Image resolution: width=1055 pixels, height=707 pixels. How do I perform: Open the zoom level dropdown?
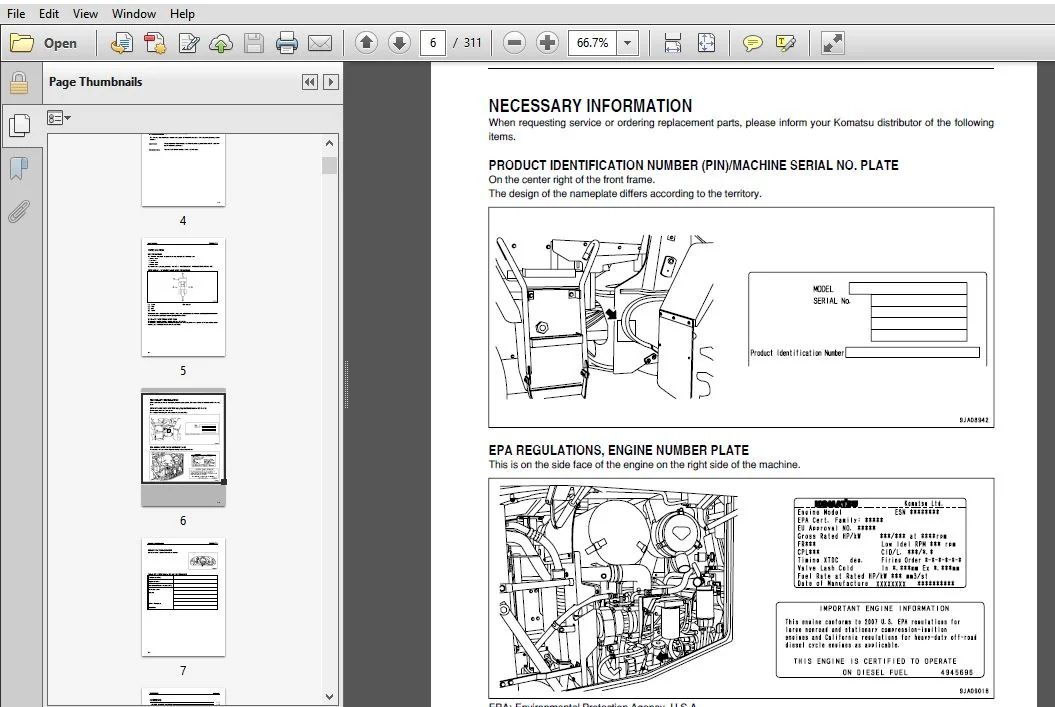[628, 42]
